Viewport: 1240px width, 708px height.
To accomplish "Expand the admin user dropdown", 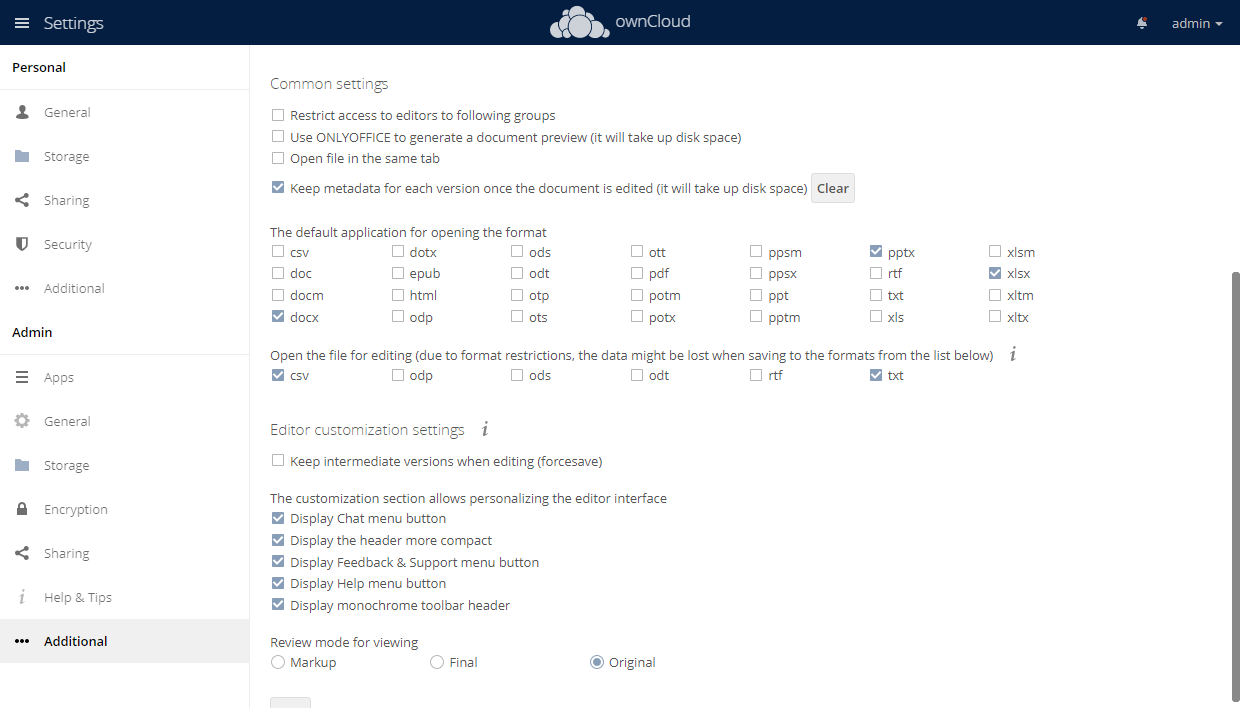I will (x=1197, y=23).
